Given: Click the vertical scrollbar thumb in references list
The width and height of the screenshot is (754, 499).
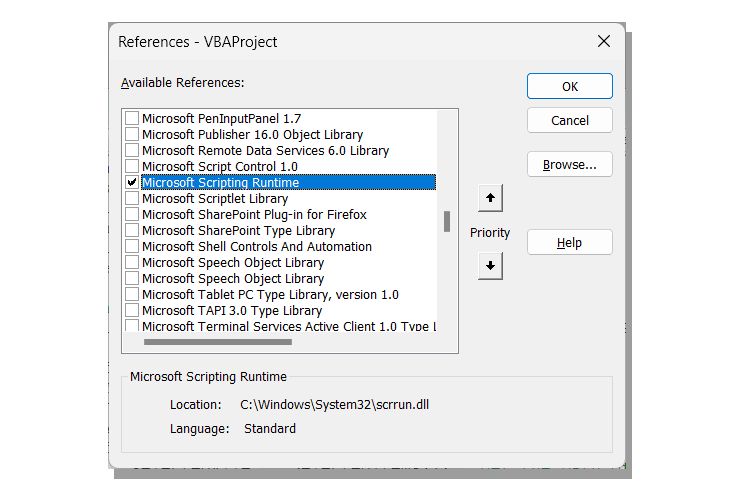Looking at the screenshot, I should click(x=447, y=222).
